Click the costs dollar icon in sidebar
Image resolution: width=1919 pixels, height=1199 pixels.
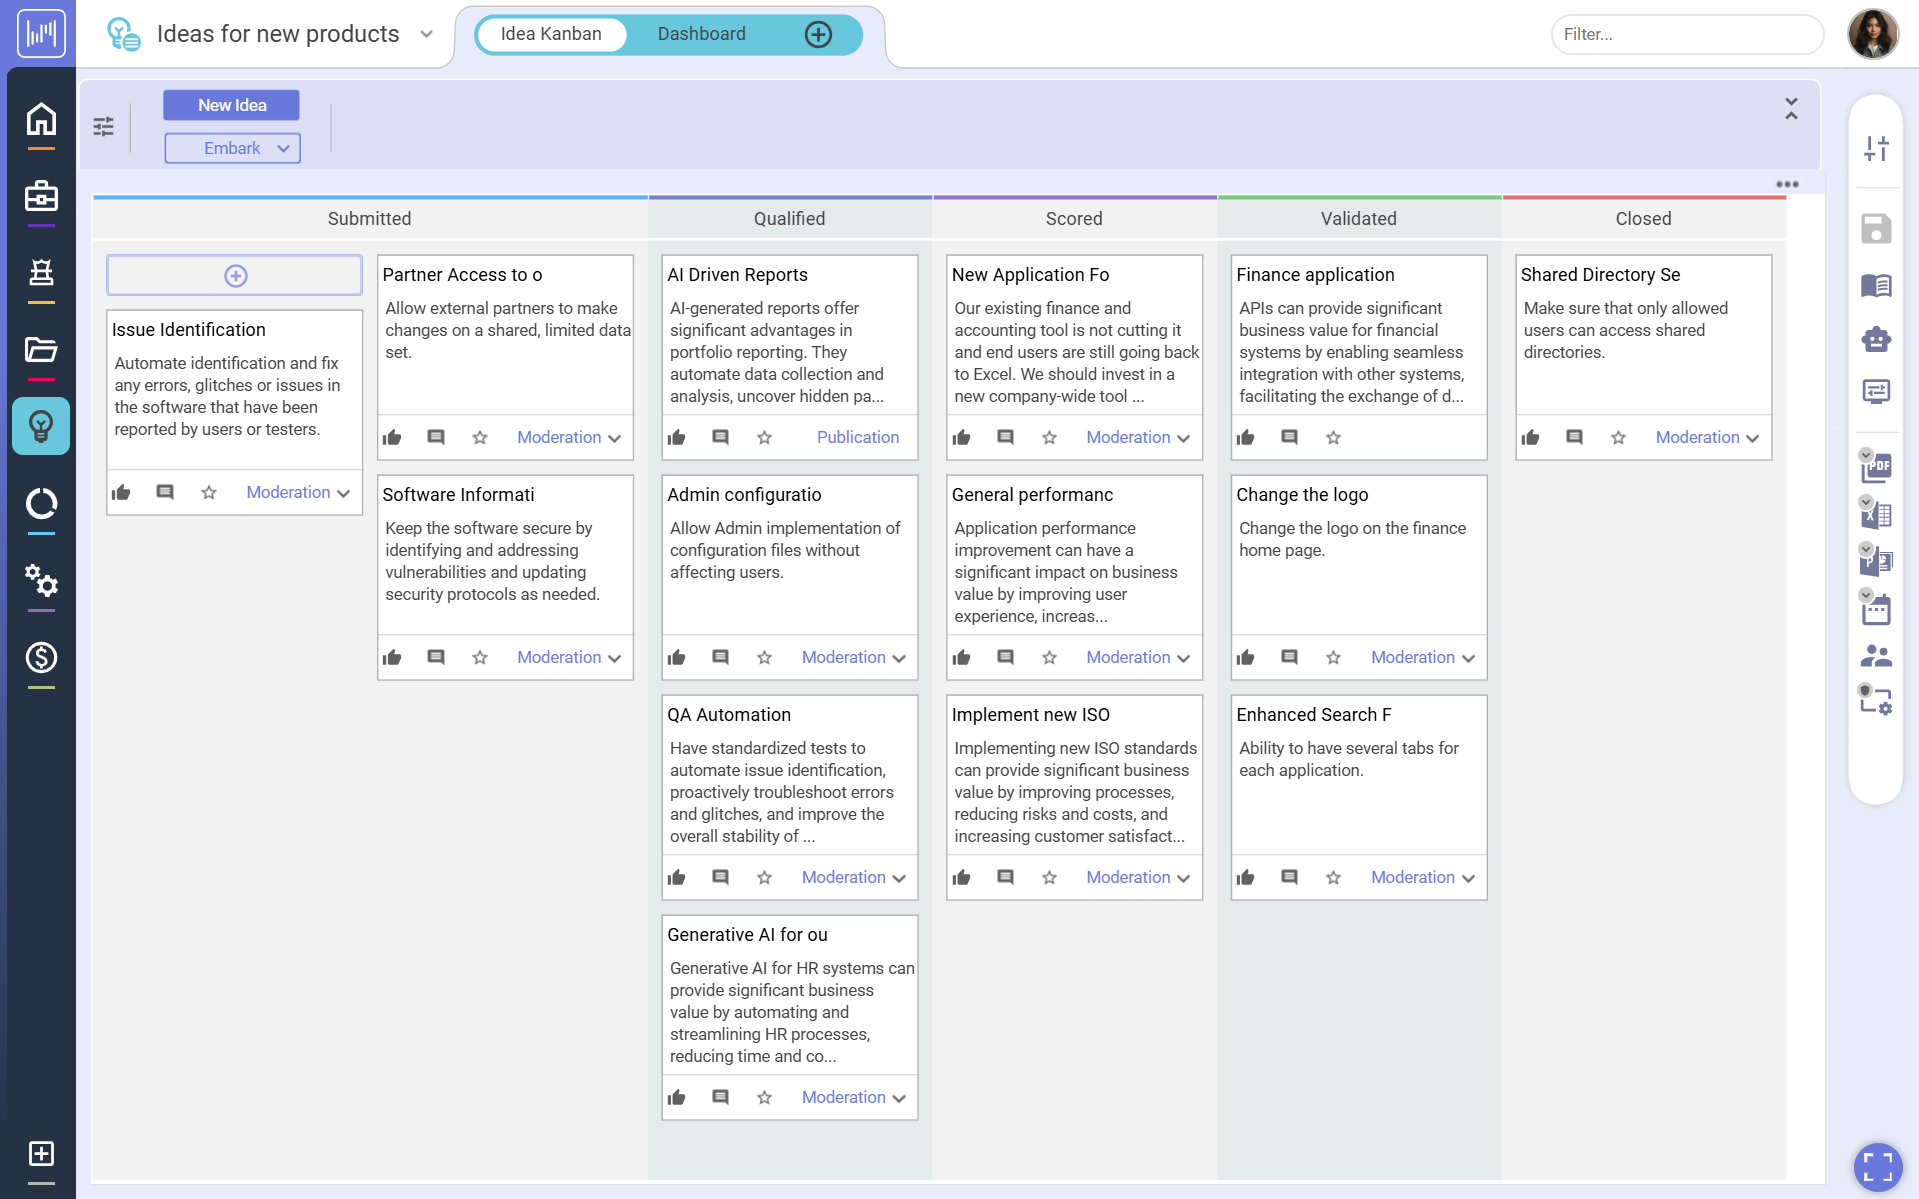[x=41, y=657]
